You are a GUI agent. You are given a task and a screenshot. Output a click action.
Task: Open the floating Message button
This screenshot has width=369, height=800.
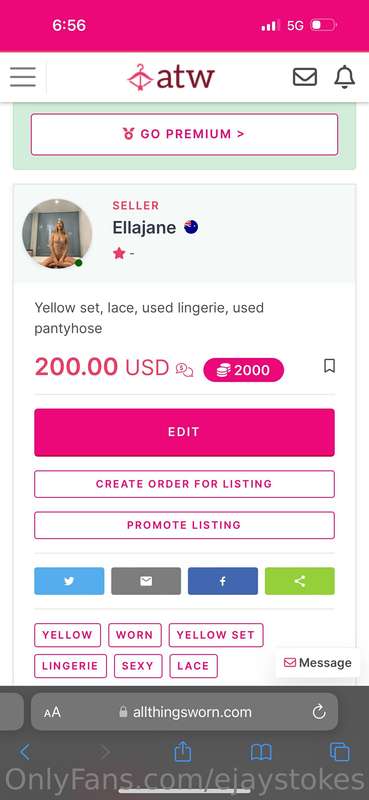coord(317,663)
